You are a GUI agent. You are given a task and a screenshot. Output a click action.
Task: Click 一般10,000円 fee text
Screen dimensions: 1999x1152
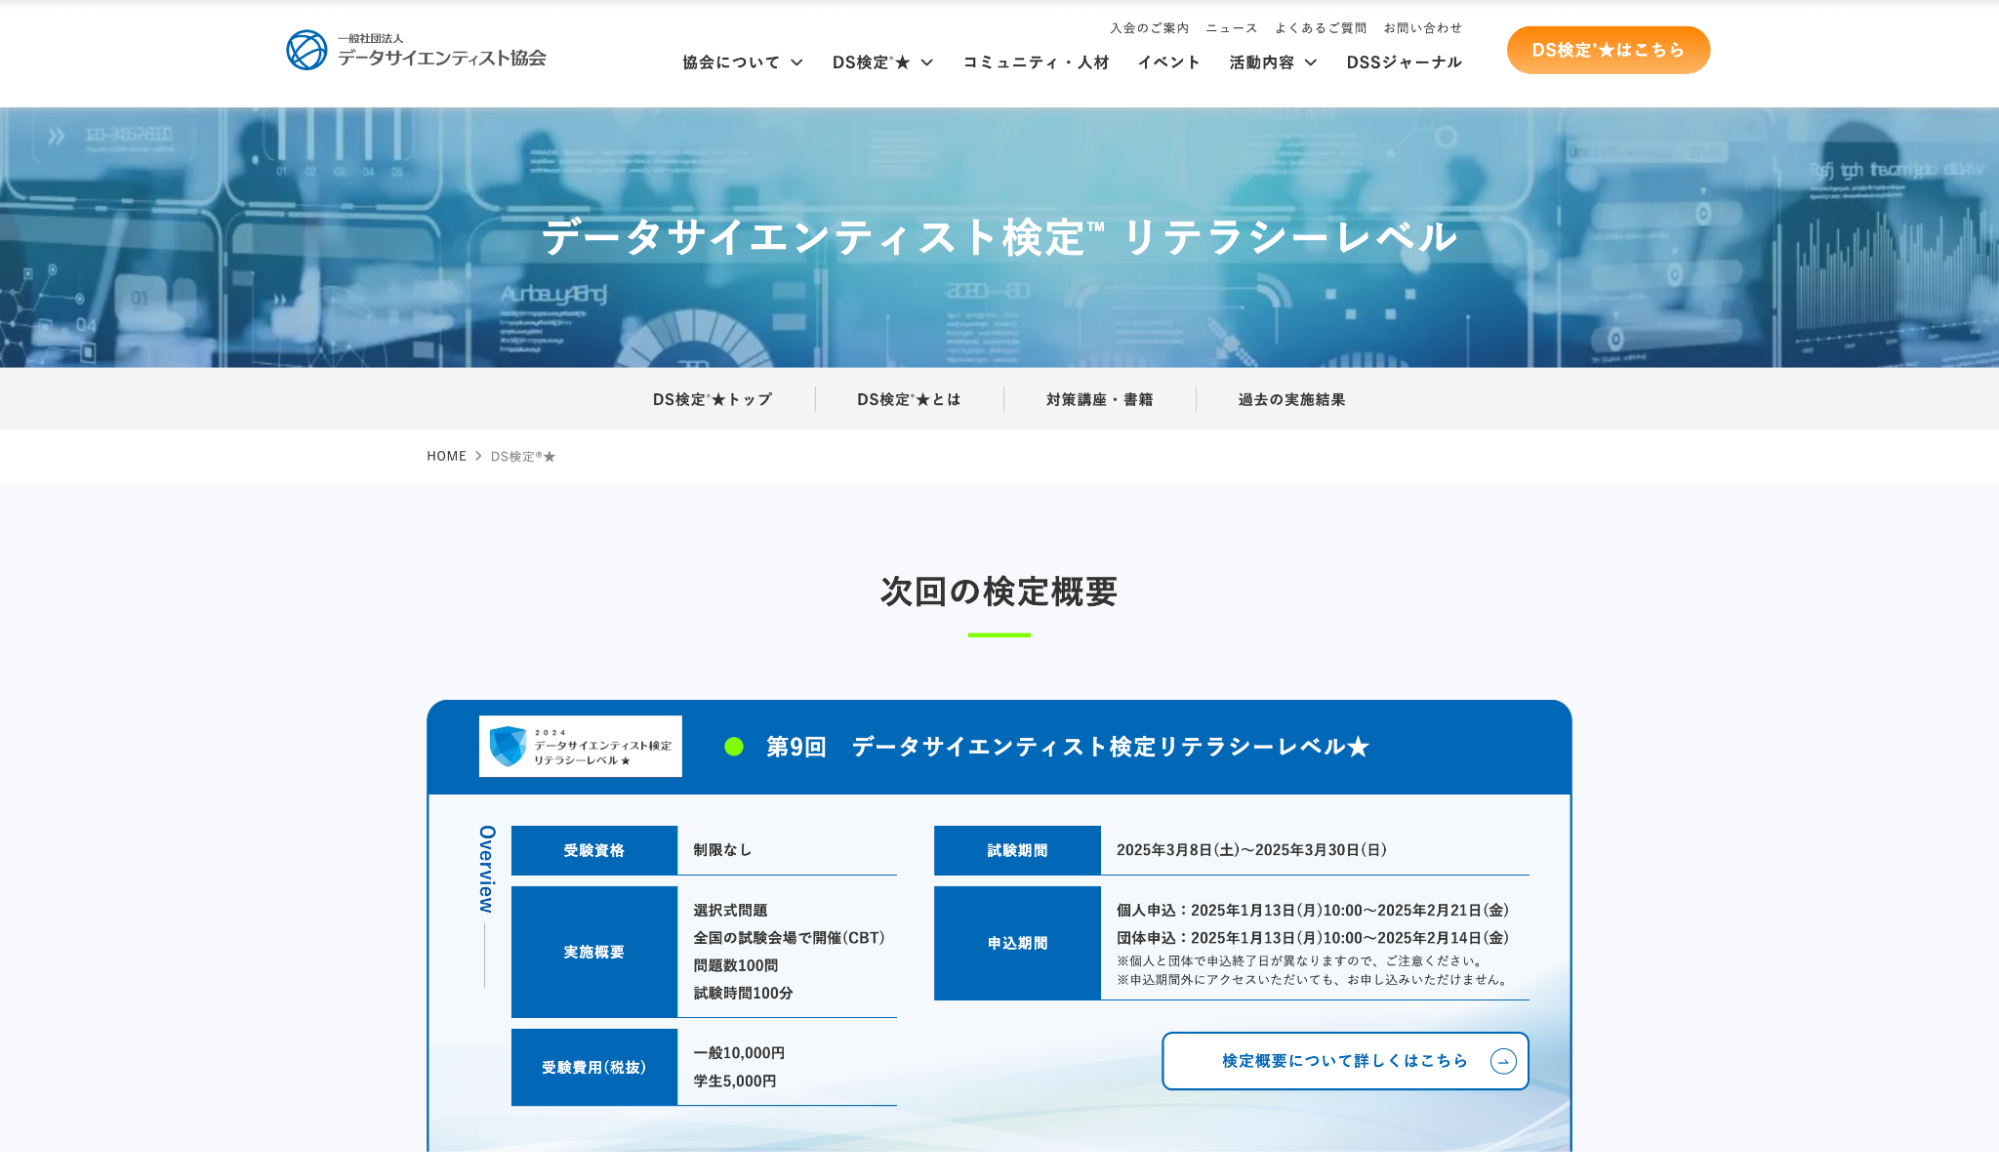point(739,1053)
